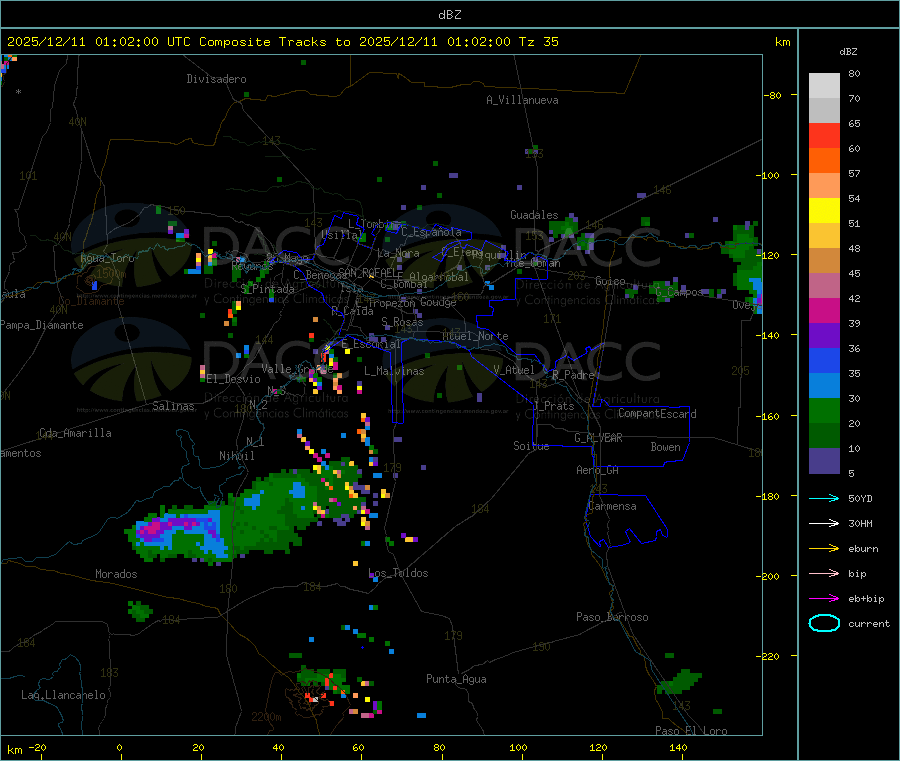Screen dimensions: 900x761
Task: Pick the magenta 39-42 dBZ legend swatch
Action: (824, 310)
